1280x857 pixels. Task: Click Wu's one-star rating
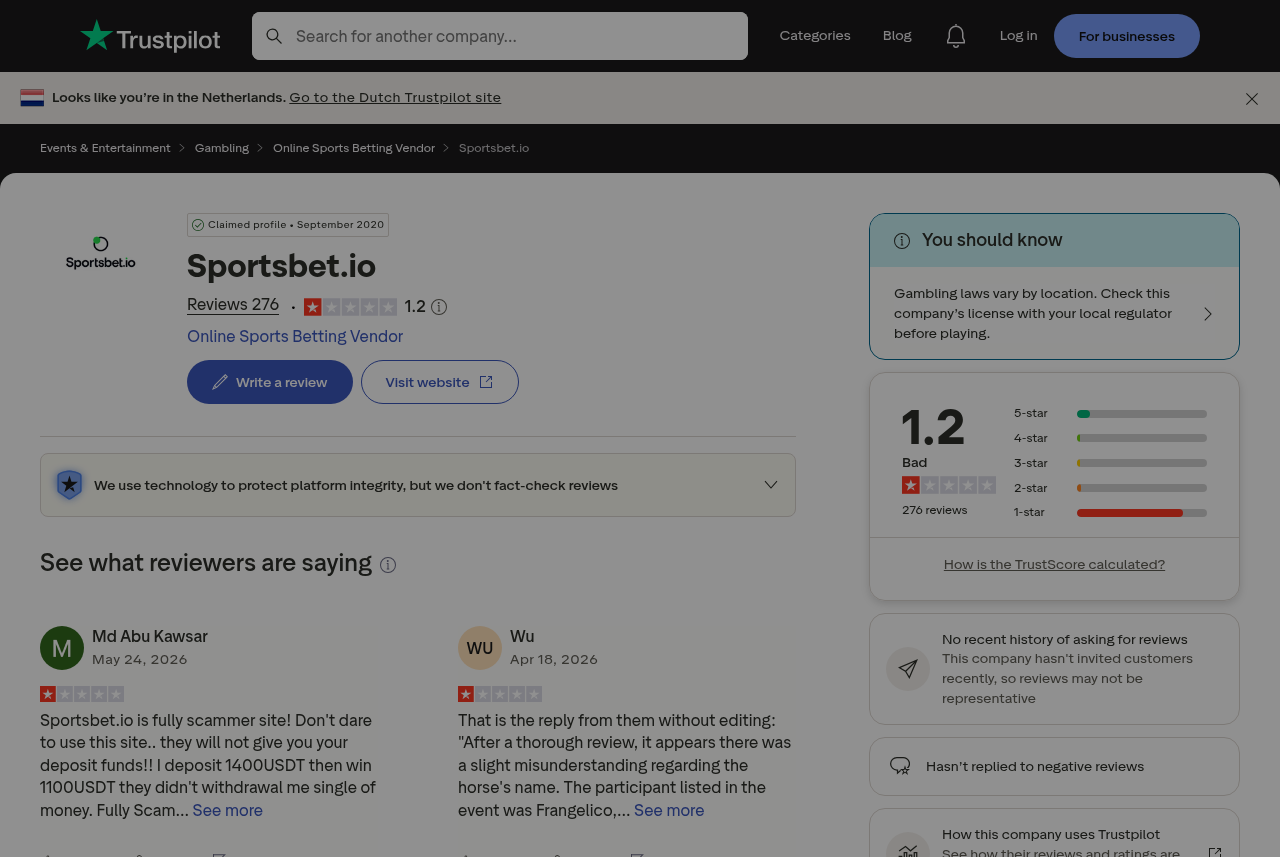pyautogui.click(x=500, y=694)
